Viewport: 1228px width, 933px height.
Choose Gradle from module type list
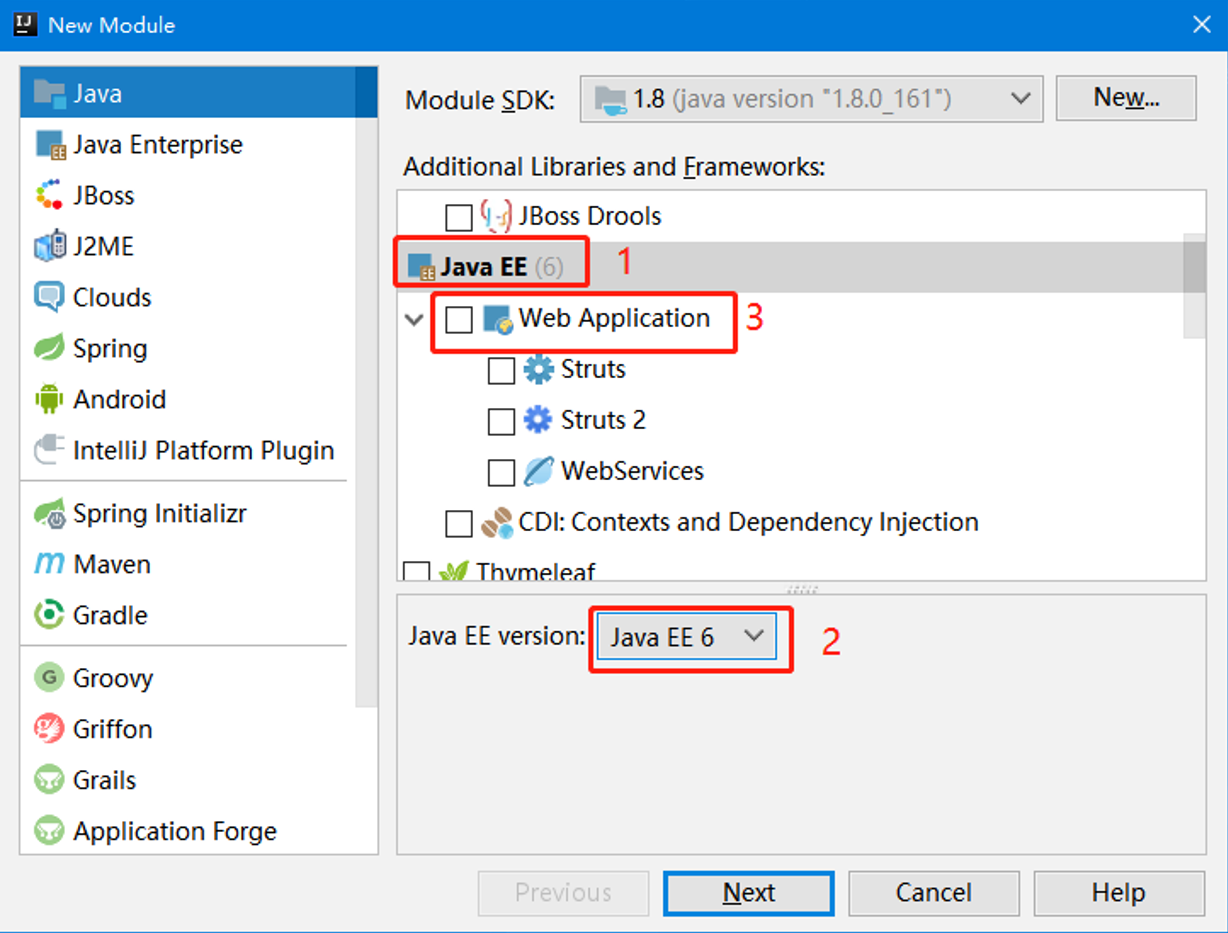188,615
